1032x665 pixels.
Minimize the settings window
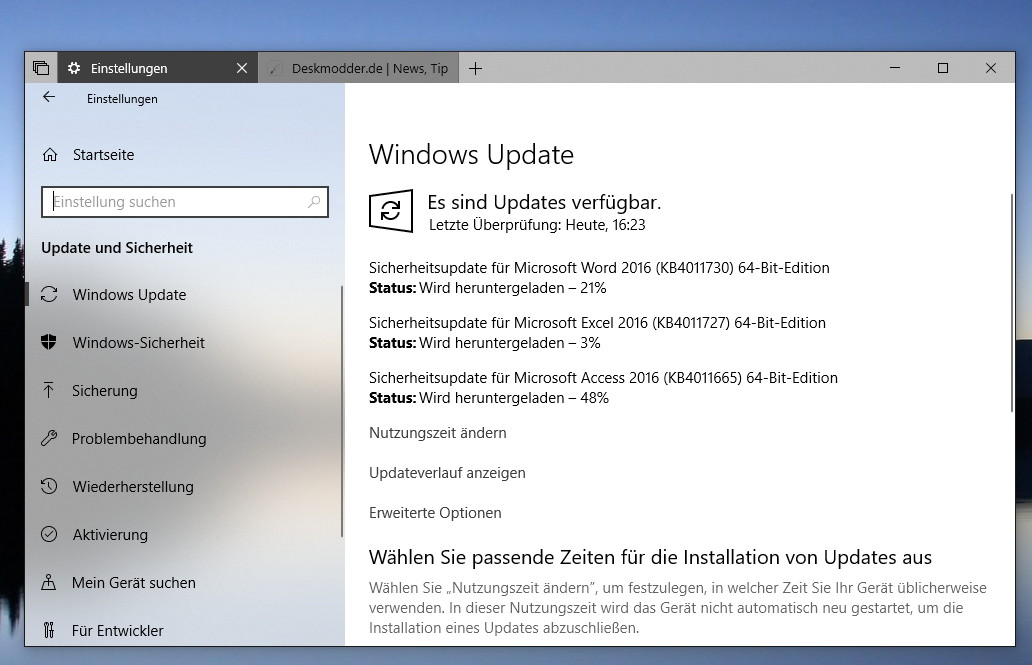point(894,68)
